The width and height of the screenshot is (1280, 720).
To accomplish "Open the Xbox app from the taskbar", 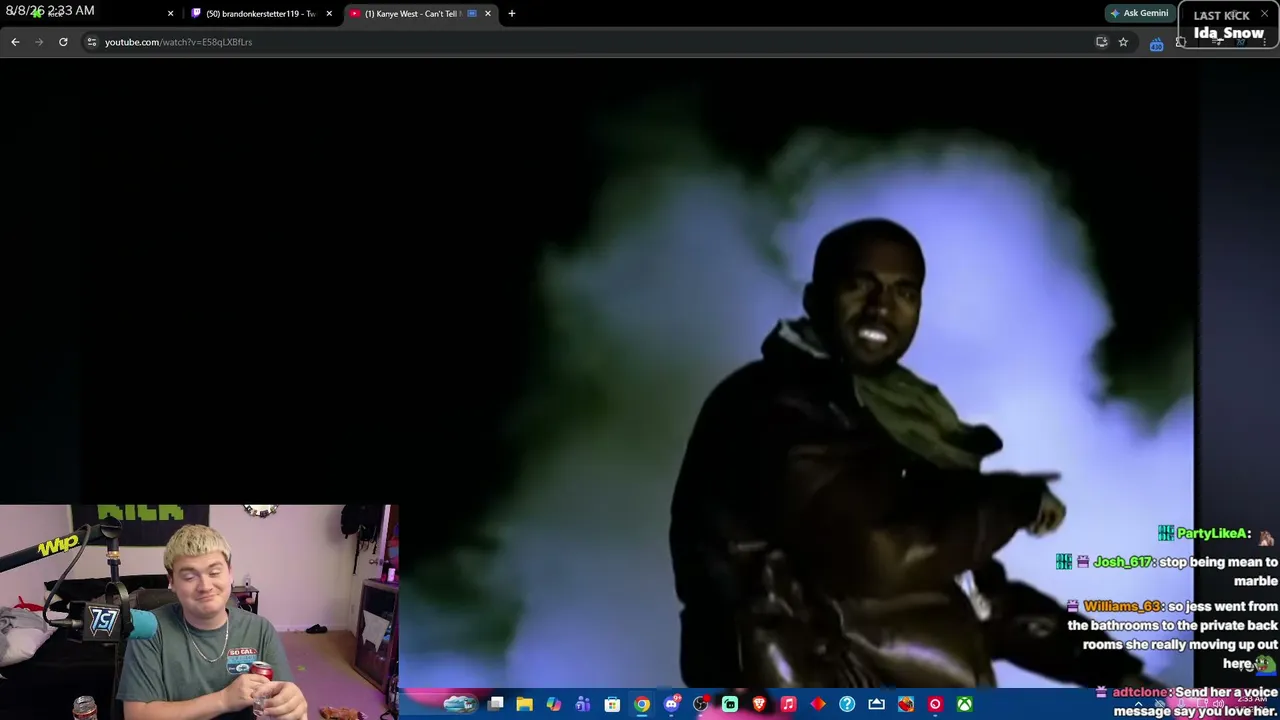I will (x=964, y=704).
